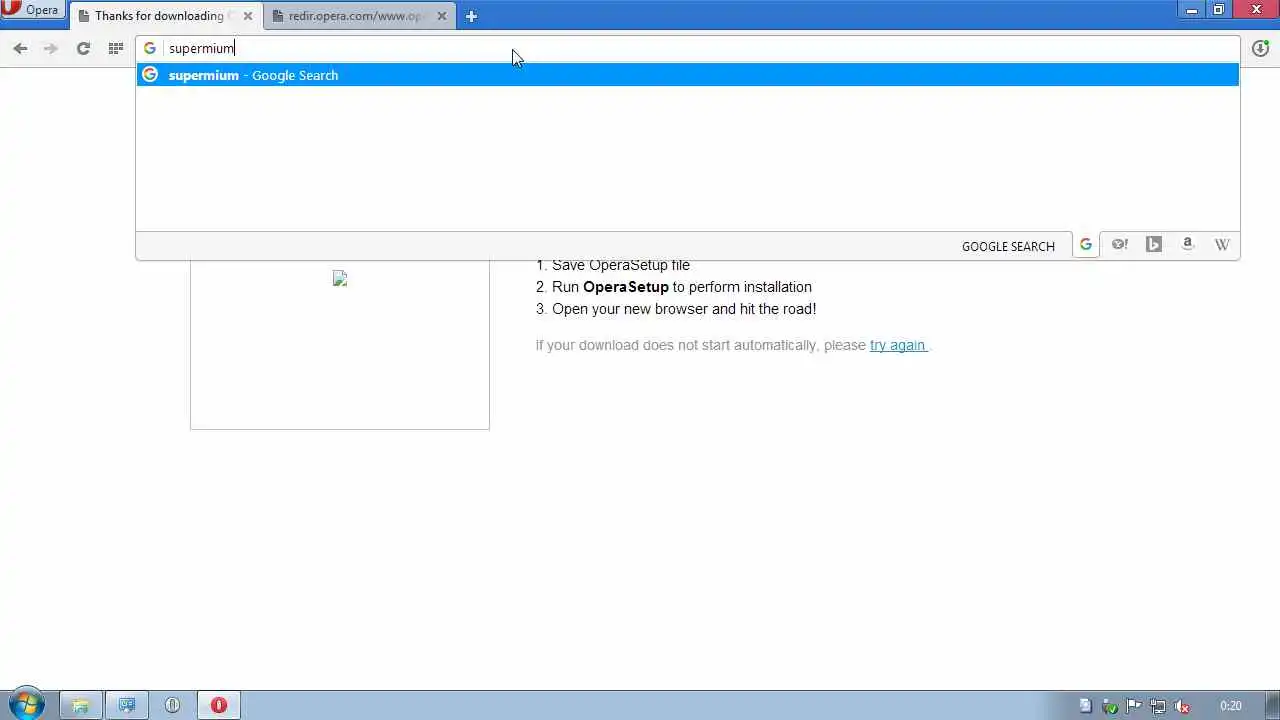Restore down the Opera window
The image size is (1280, 720).
(1218, 10)
